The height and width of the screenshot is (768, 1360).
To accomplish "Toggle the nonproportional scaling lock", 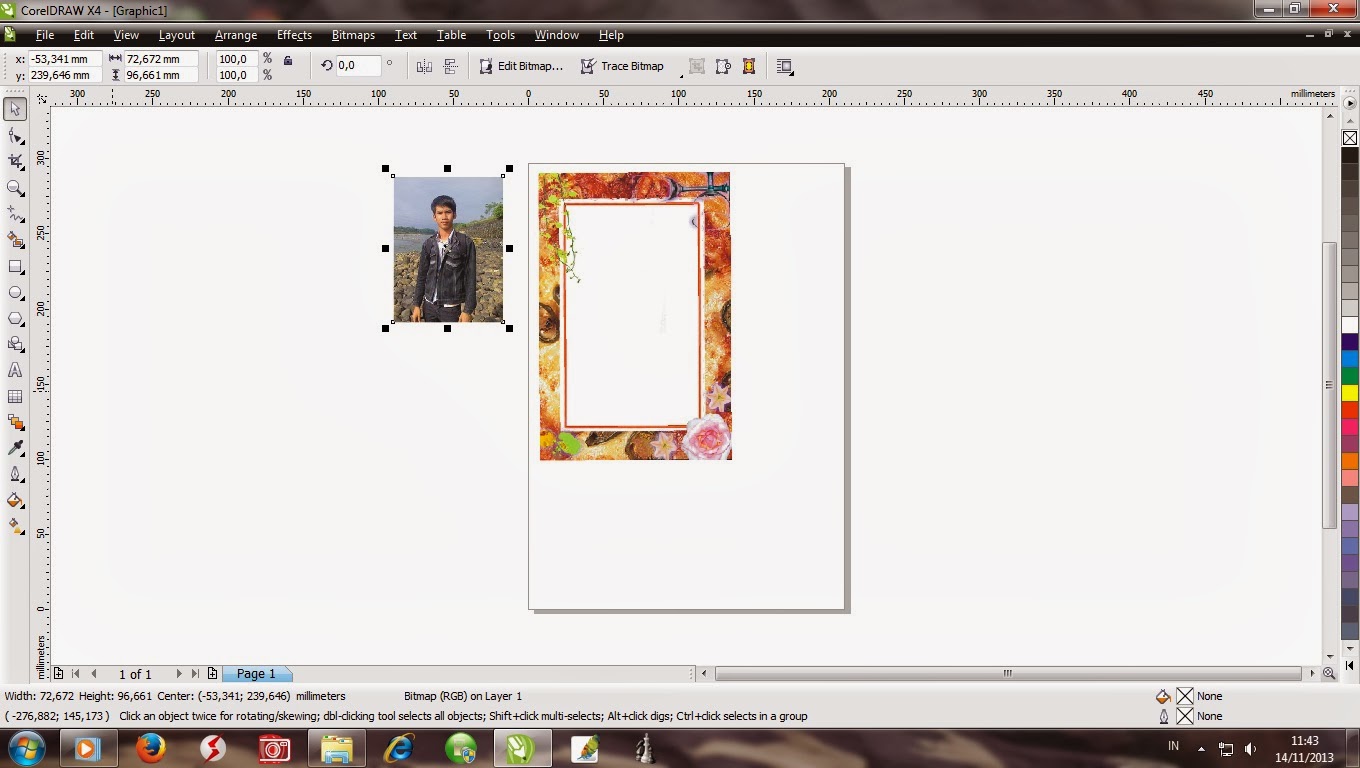I will coord(288,61).
